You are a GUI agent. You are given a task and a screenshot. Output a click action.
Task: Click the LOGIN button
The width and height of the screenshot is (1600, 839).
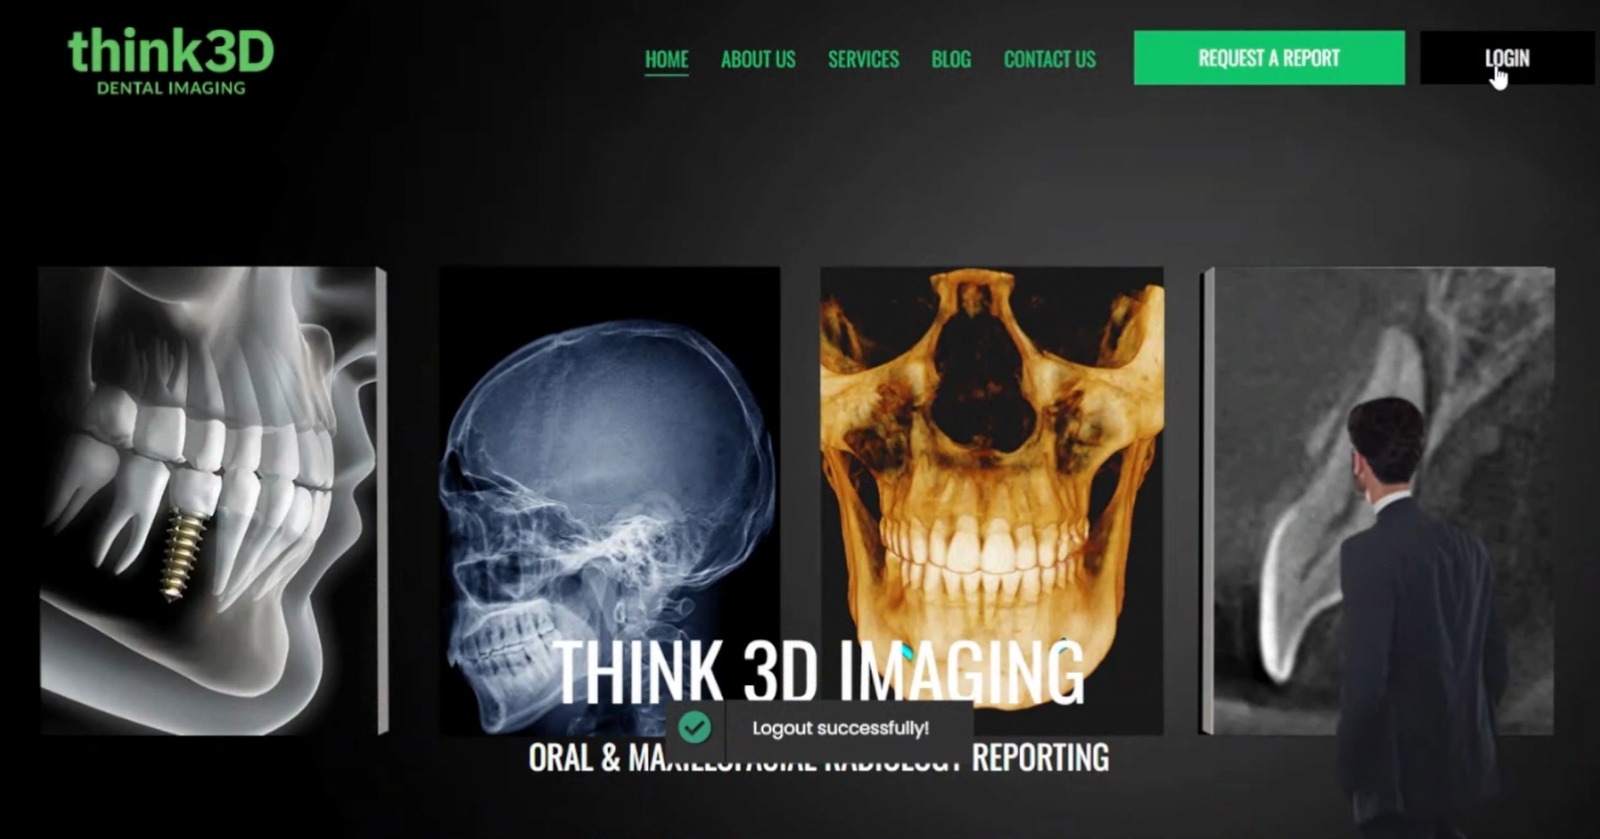click(1507, 58)
